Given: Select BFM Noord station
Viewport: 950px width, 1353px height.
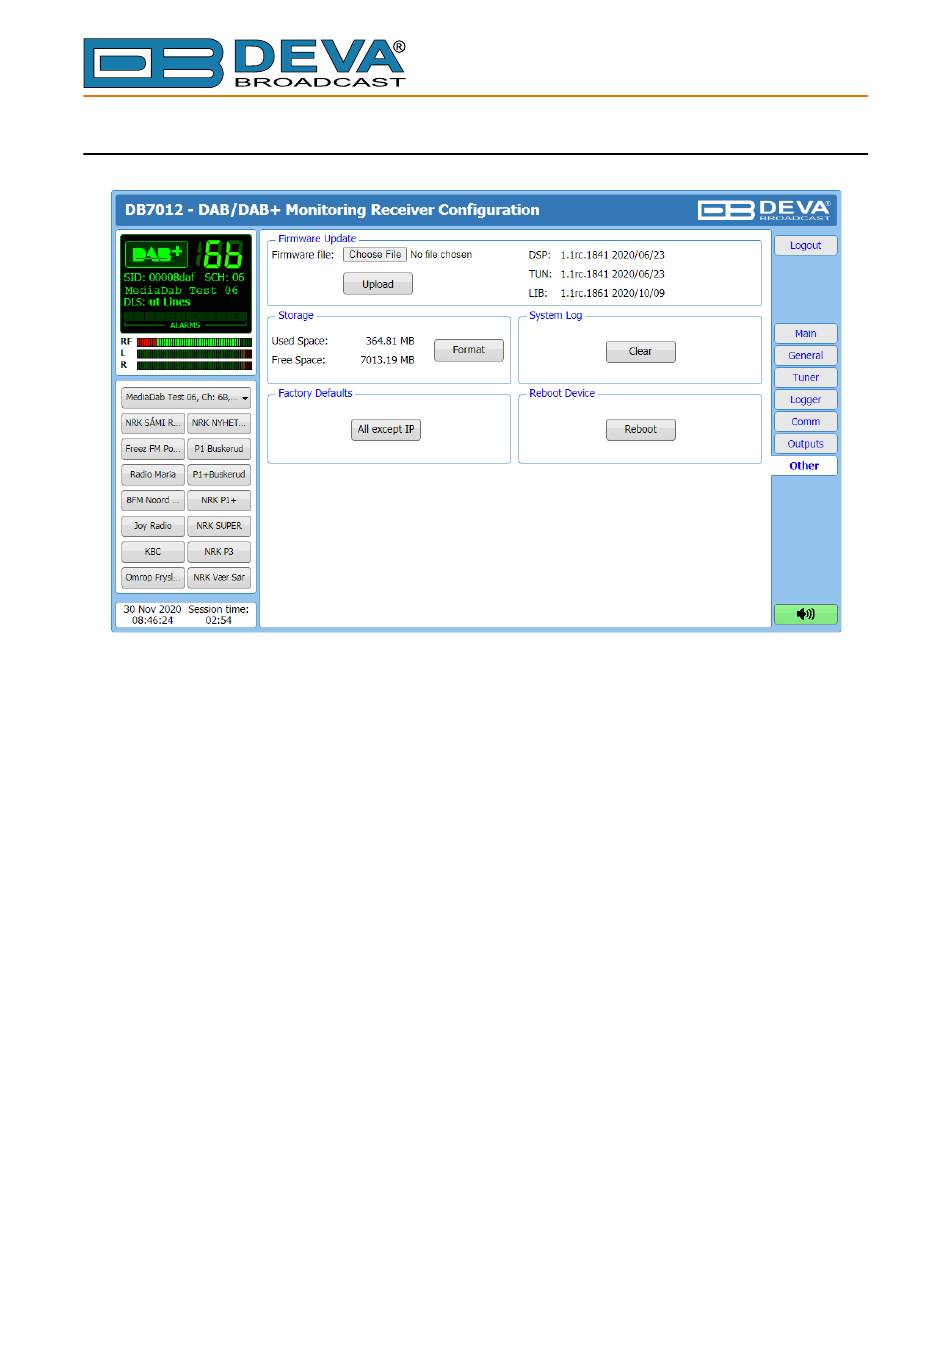Looking at the screenshot, I should [153, 500].
